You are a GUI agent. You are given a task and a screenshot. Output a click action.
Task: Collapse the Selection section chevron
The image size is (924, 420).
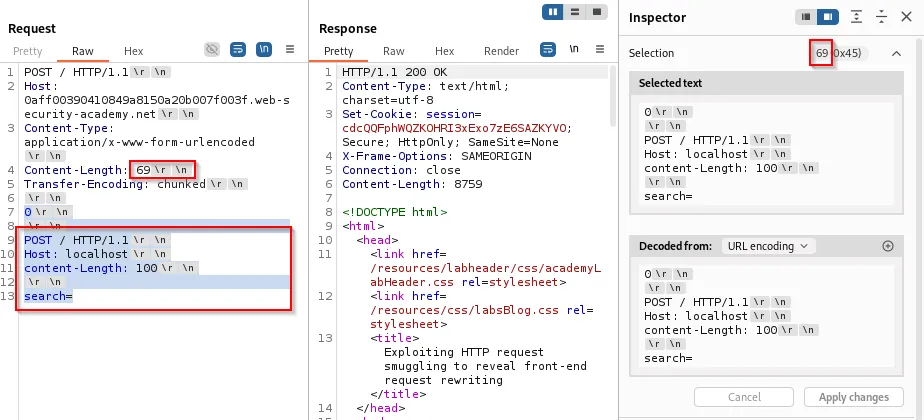pyautogui.click(x=896, y=53)
